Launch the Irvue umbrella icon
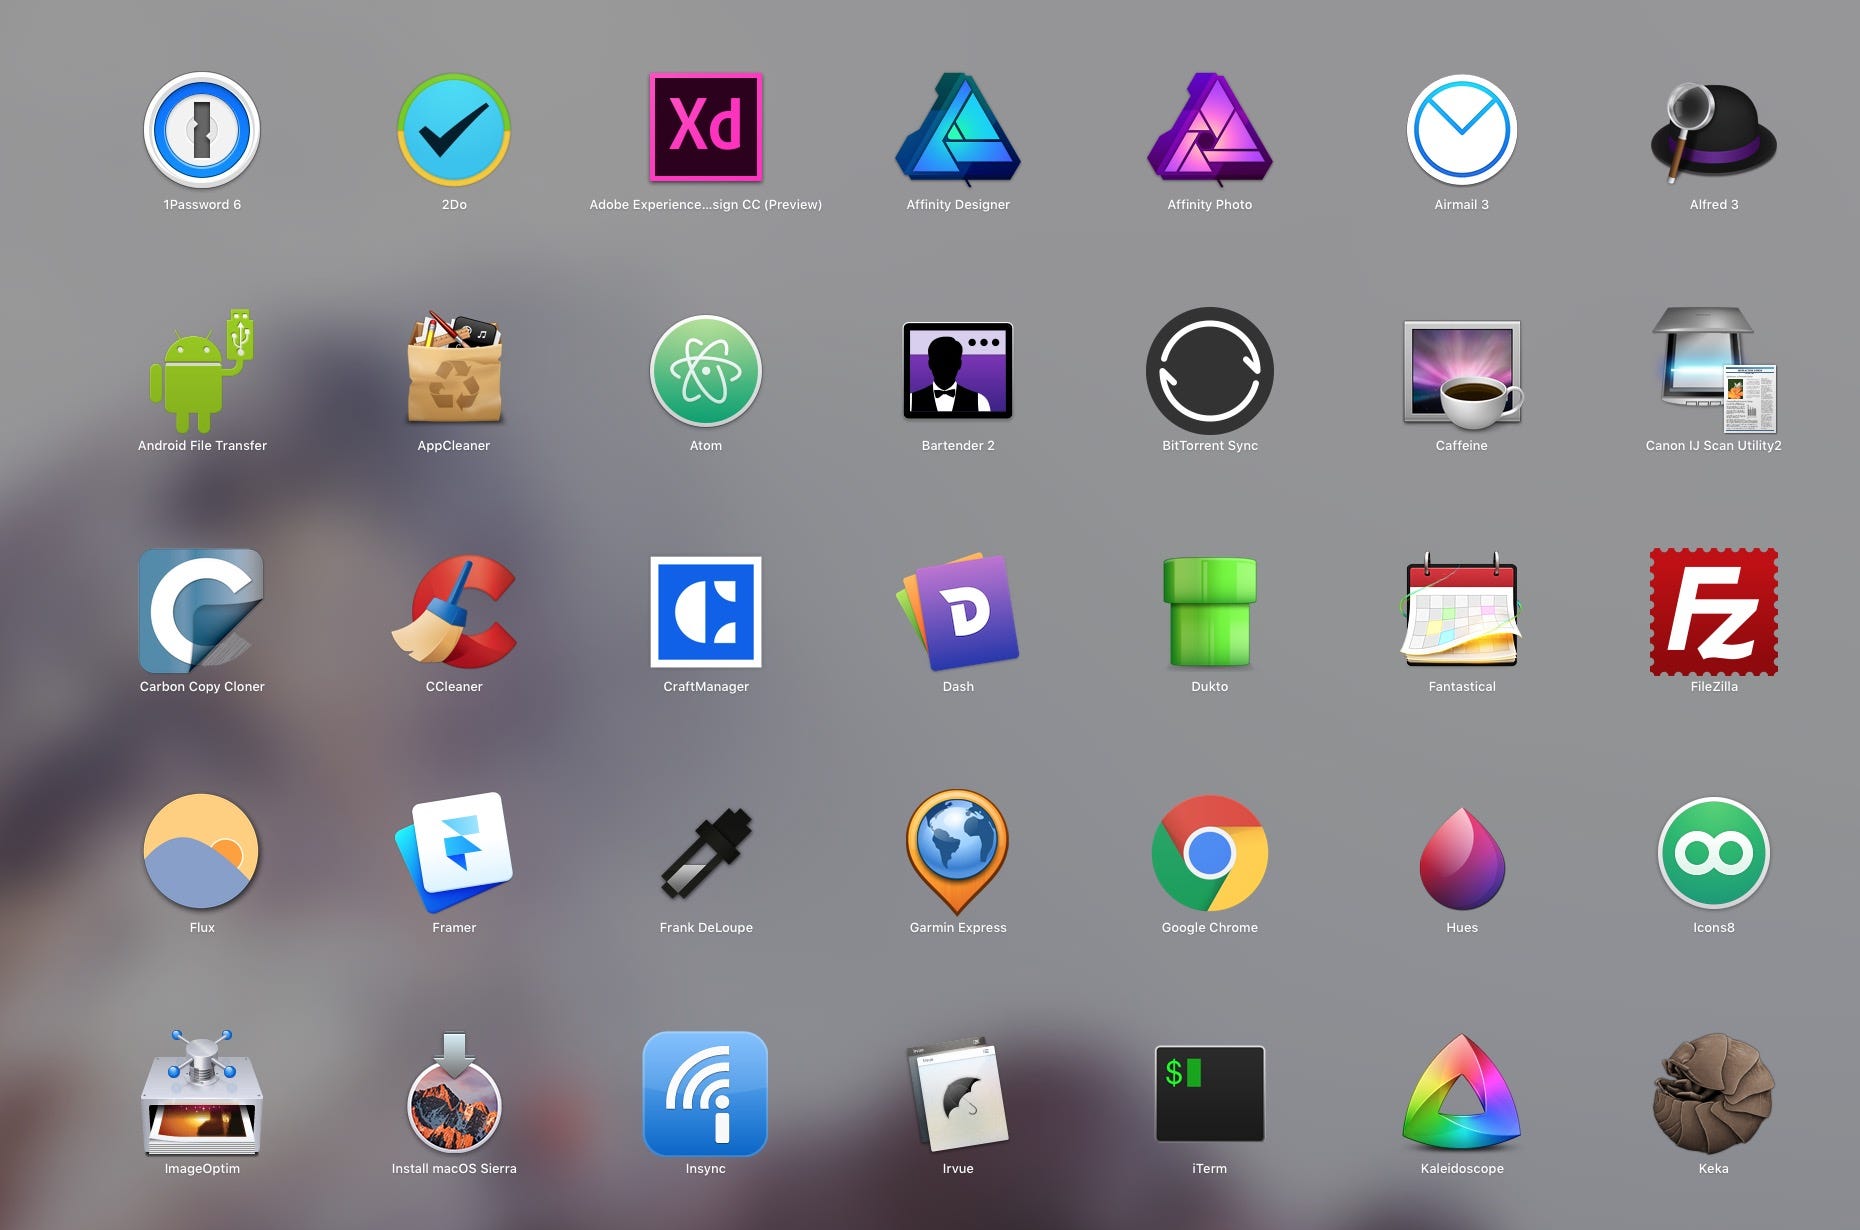This screenshot has width=1860, height=1230. (958, 1093)
